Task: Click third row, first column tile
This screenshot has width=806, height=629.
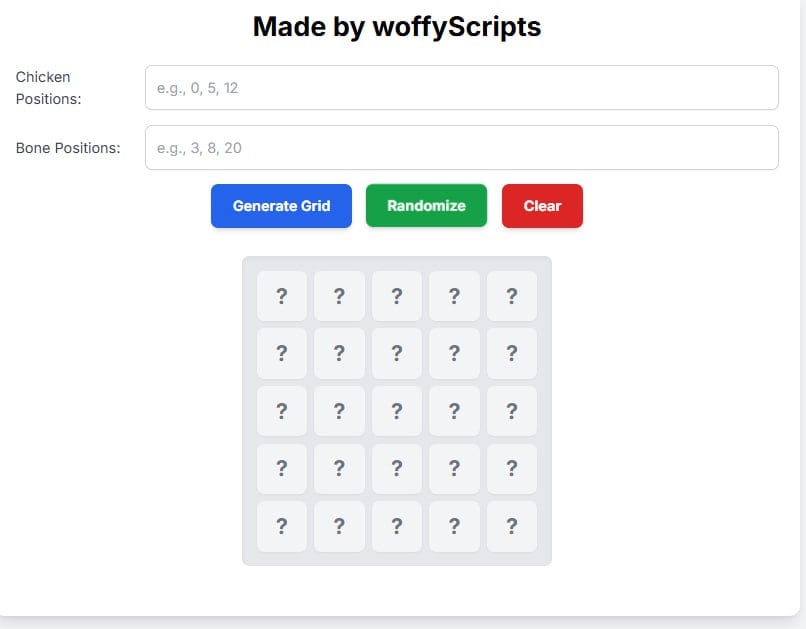Action: coord(282,411)
